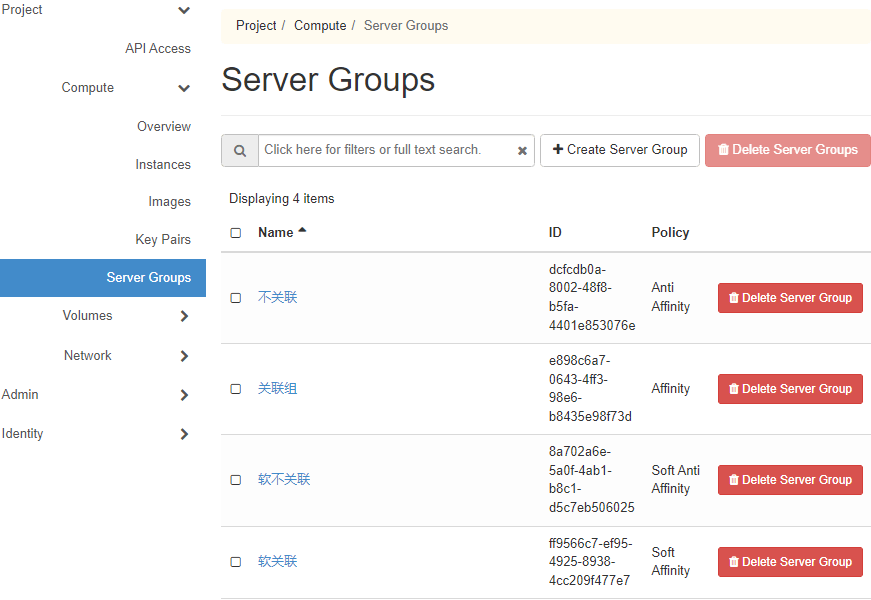Screen dimensions: 871x600
Task: Toggle the select-all checkbox in header
Action: 236,233
